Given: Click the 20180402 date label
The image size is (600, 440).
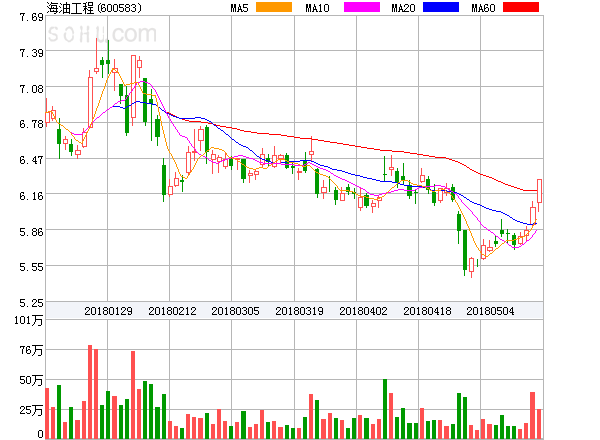Looking at the screenshot, I should click(x=363, y=311).
